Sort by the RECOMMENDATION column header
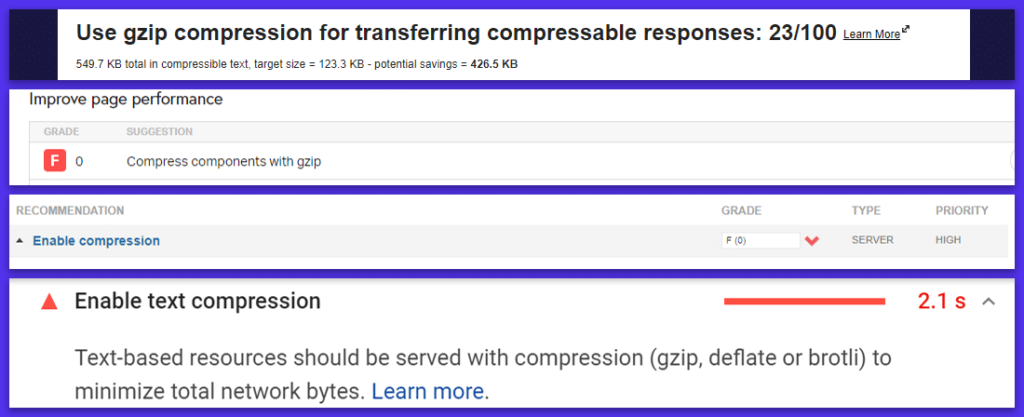This screenshot has height=417, width=1024. click(70, 211)
